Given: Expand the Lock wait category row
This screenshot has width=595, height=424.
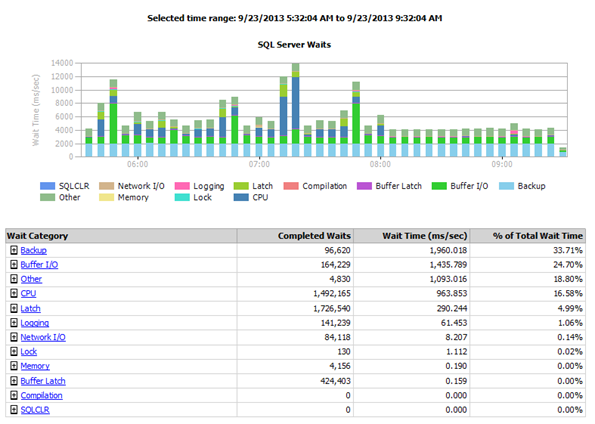Looking at the screenshot, I should 14,351.
